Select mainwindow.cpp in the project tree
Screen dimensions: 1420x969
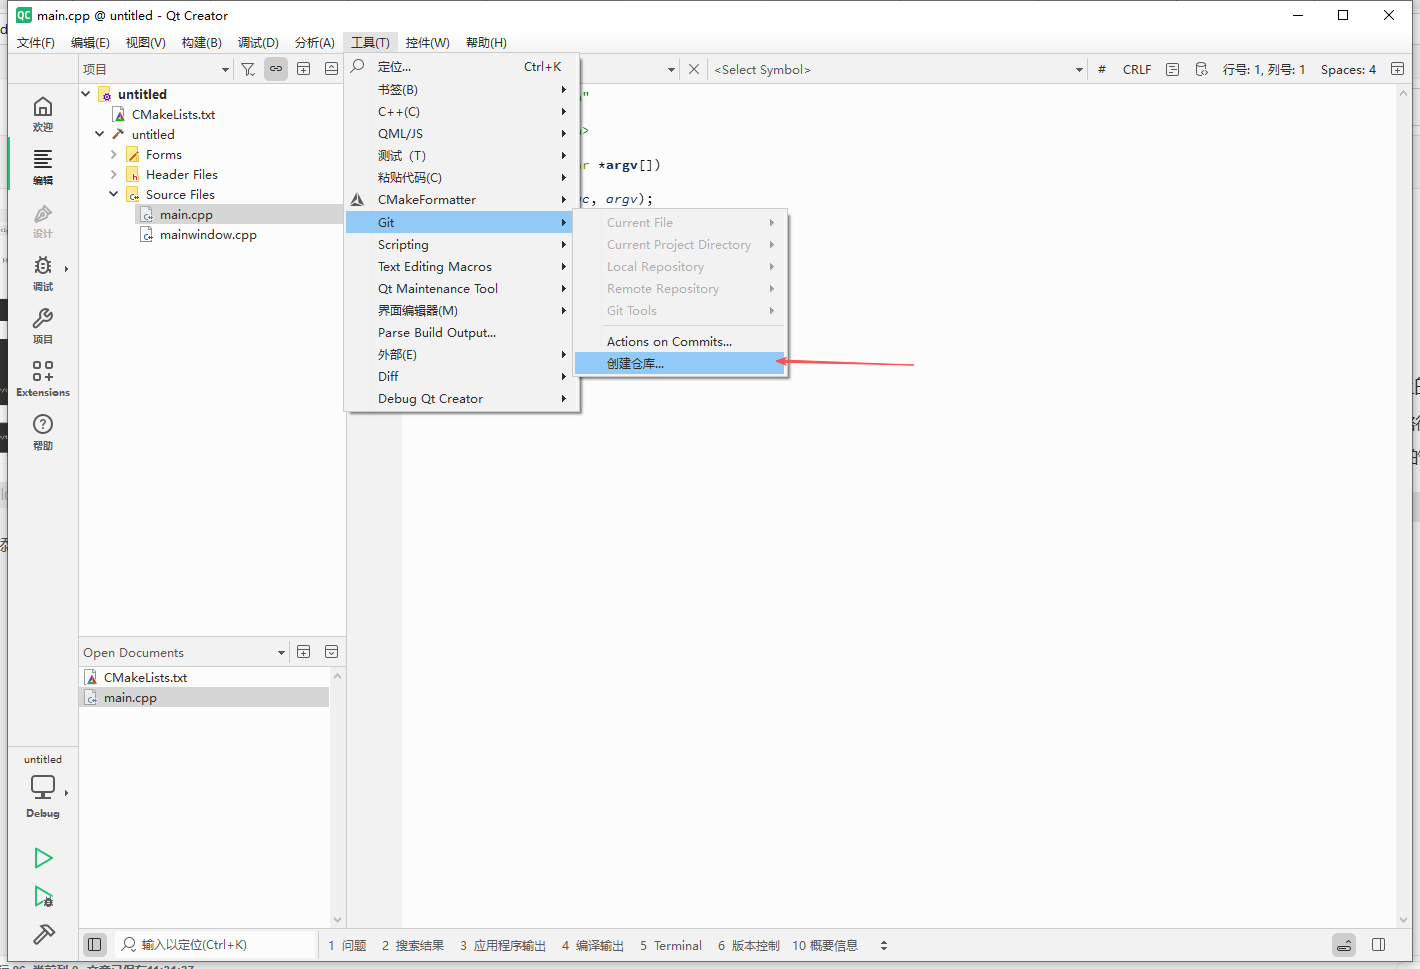coord(208,234)
